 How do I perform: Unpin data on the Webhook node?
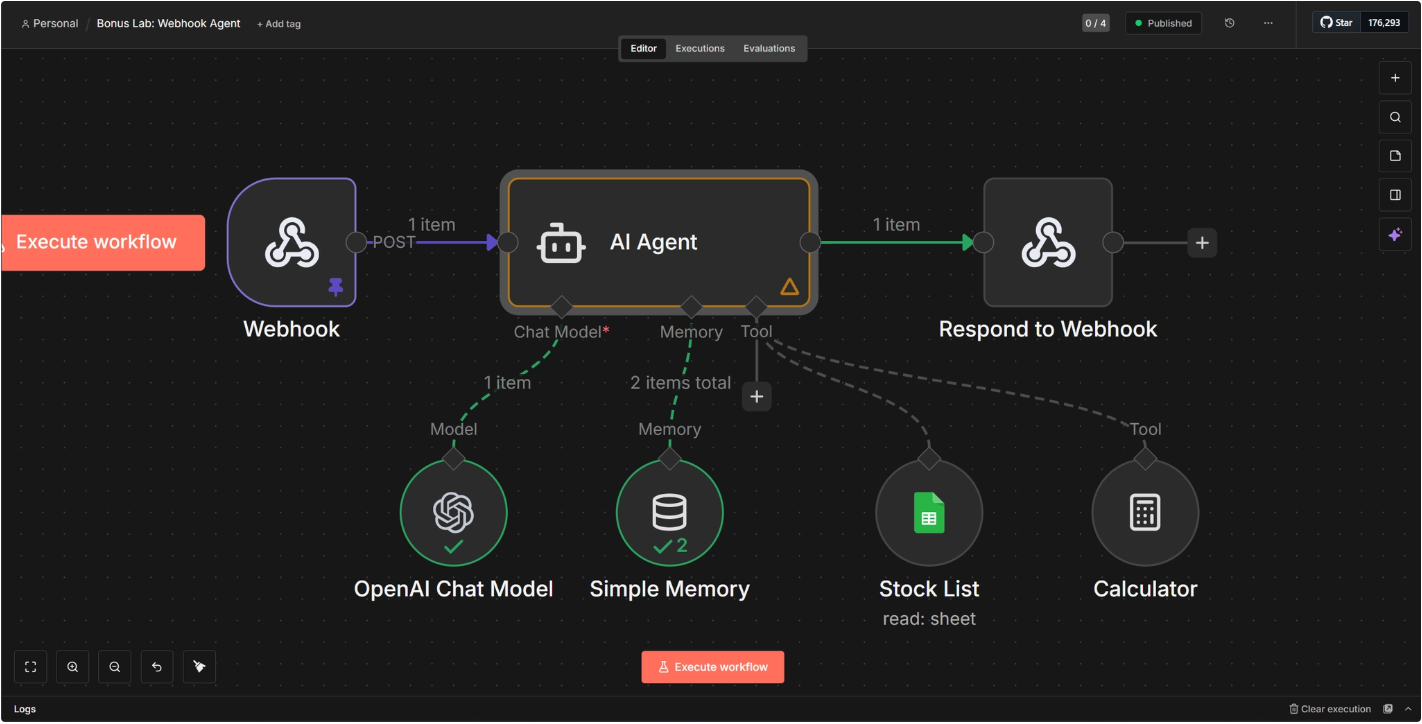335,287
